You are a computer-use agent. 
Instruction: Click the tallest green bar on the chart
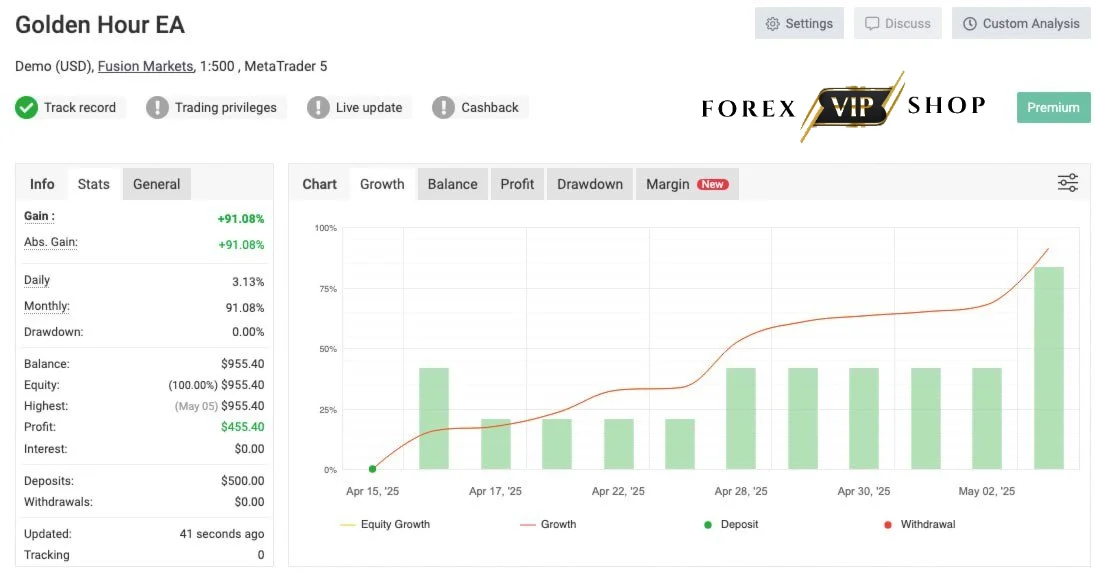point(1048,367)
